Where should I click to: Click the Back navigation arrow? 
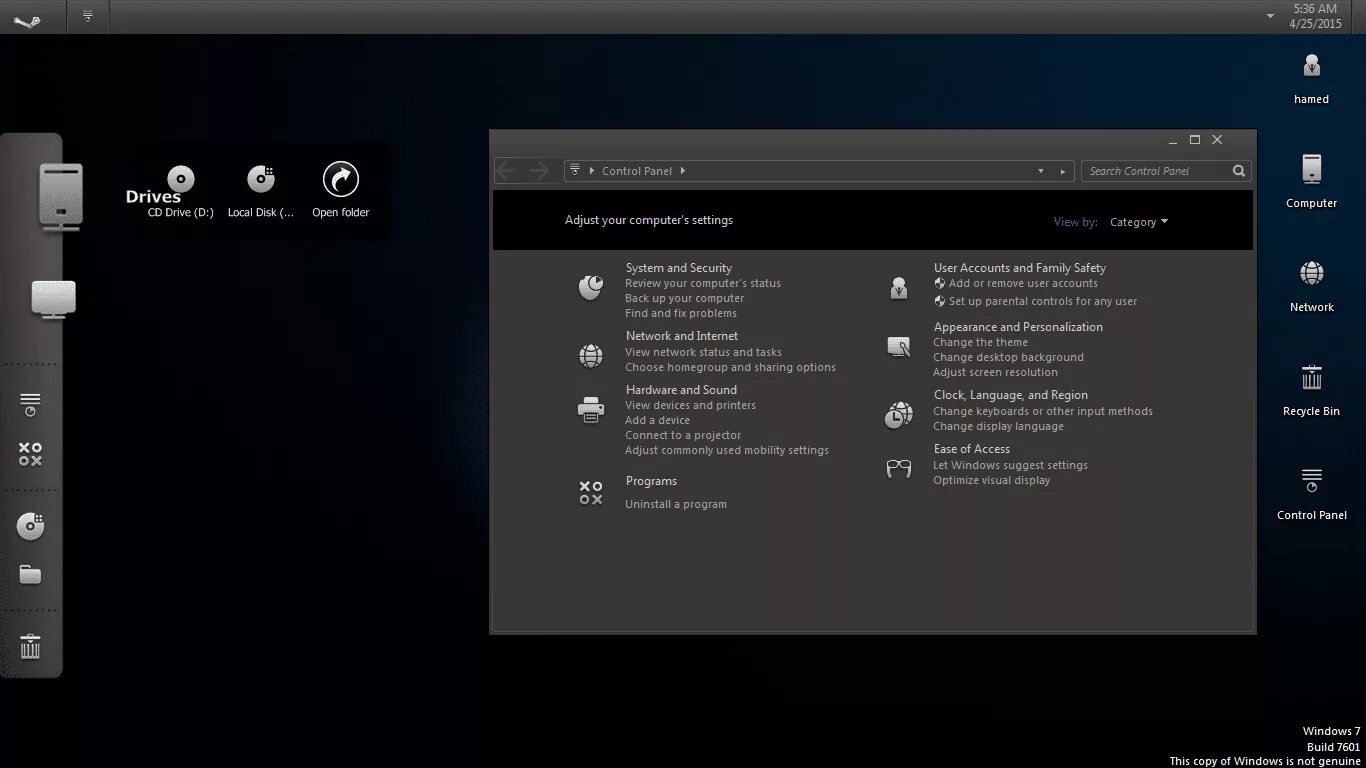(507, 171)
